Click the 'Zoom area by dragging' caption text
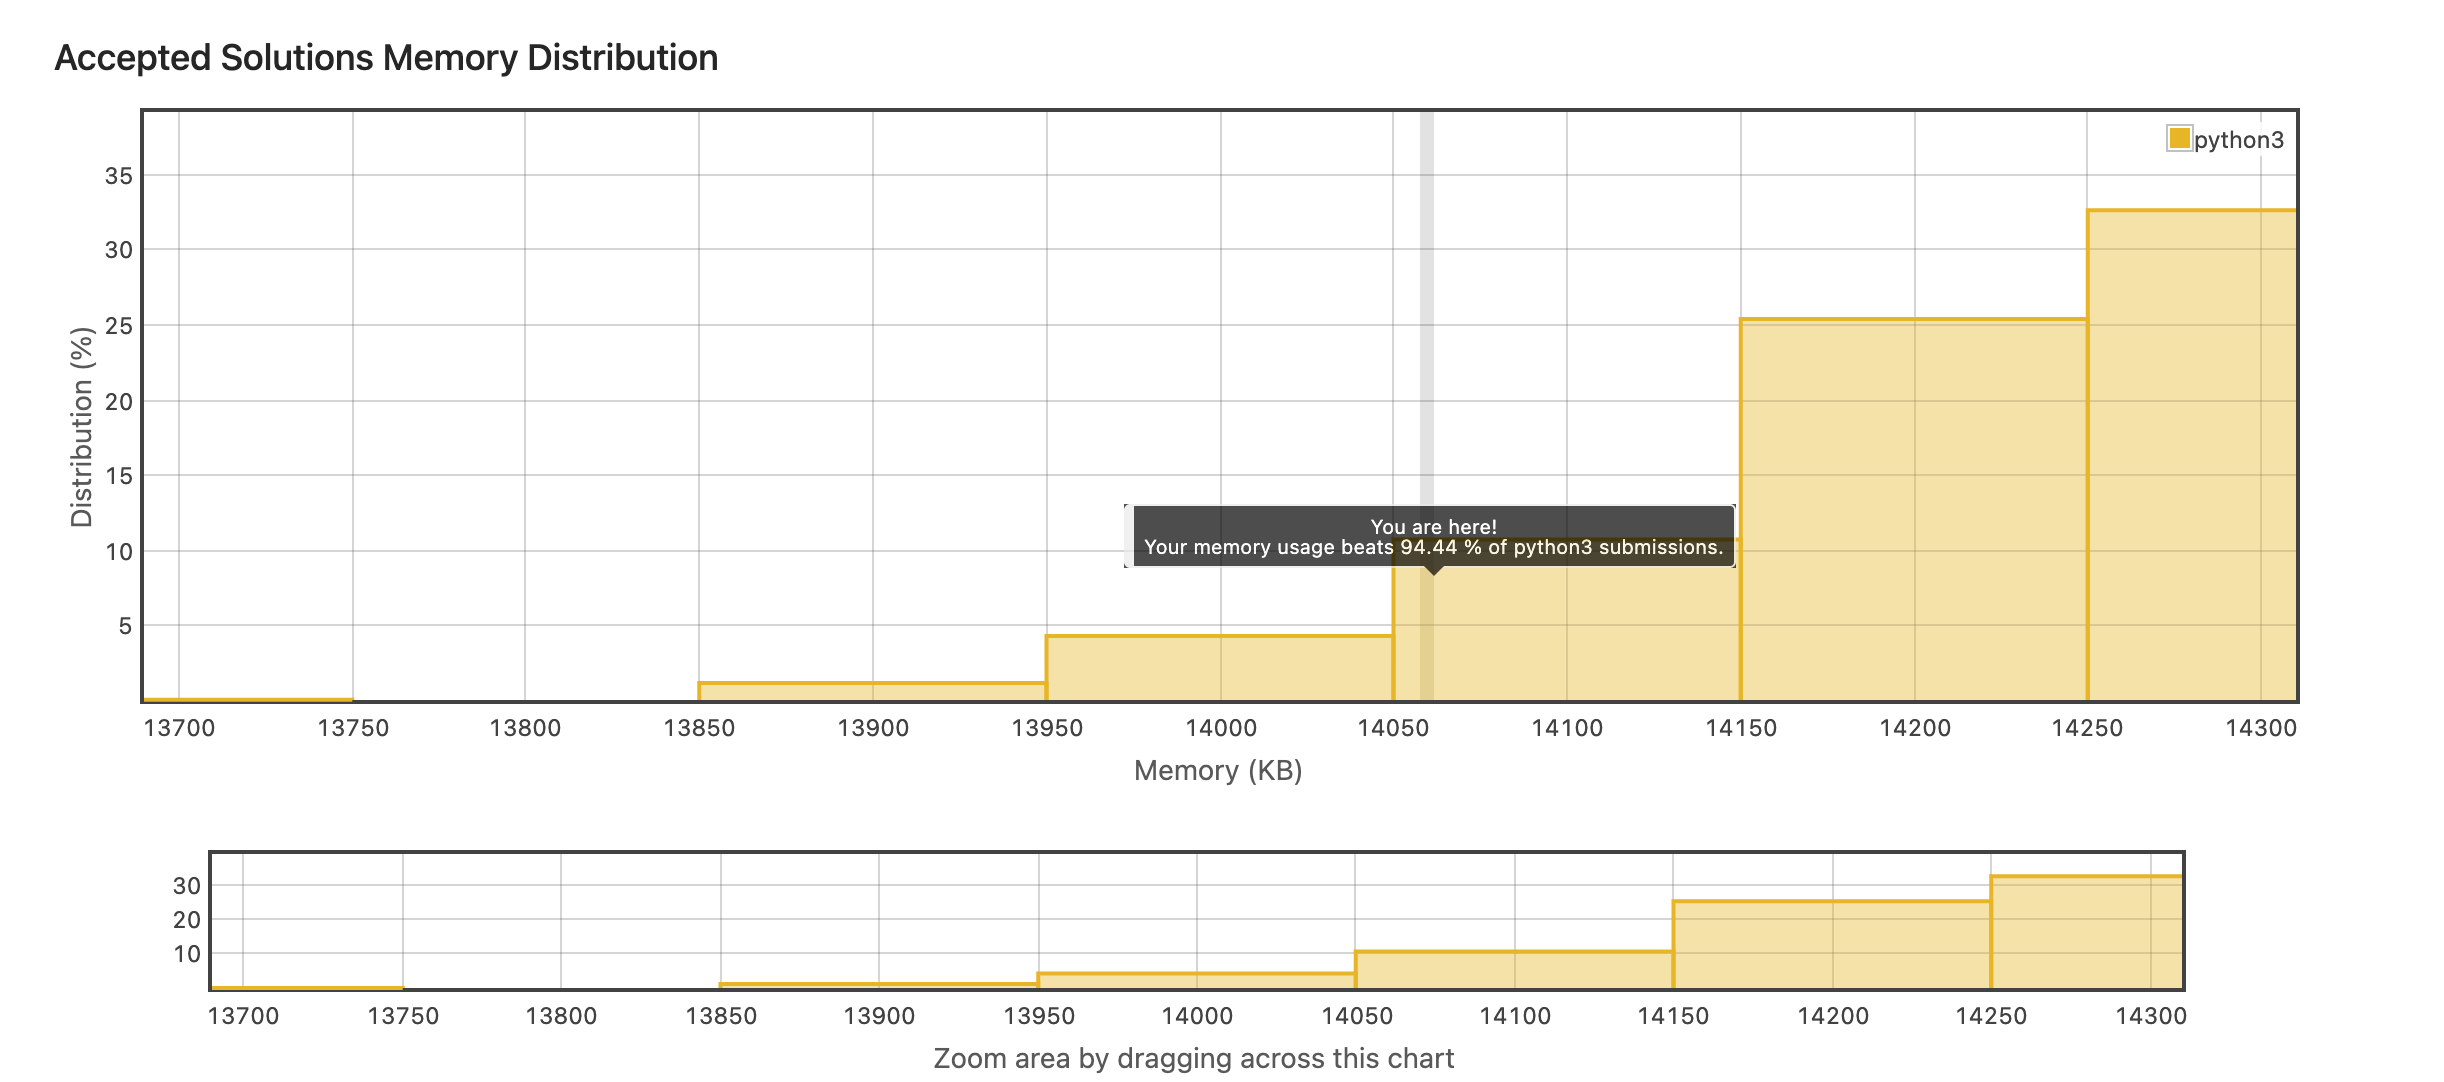 click(1193, 1058)
